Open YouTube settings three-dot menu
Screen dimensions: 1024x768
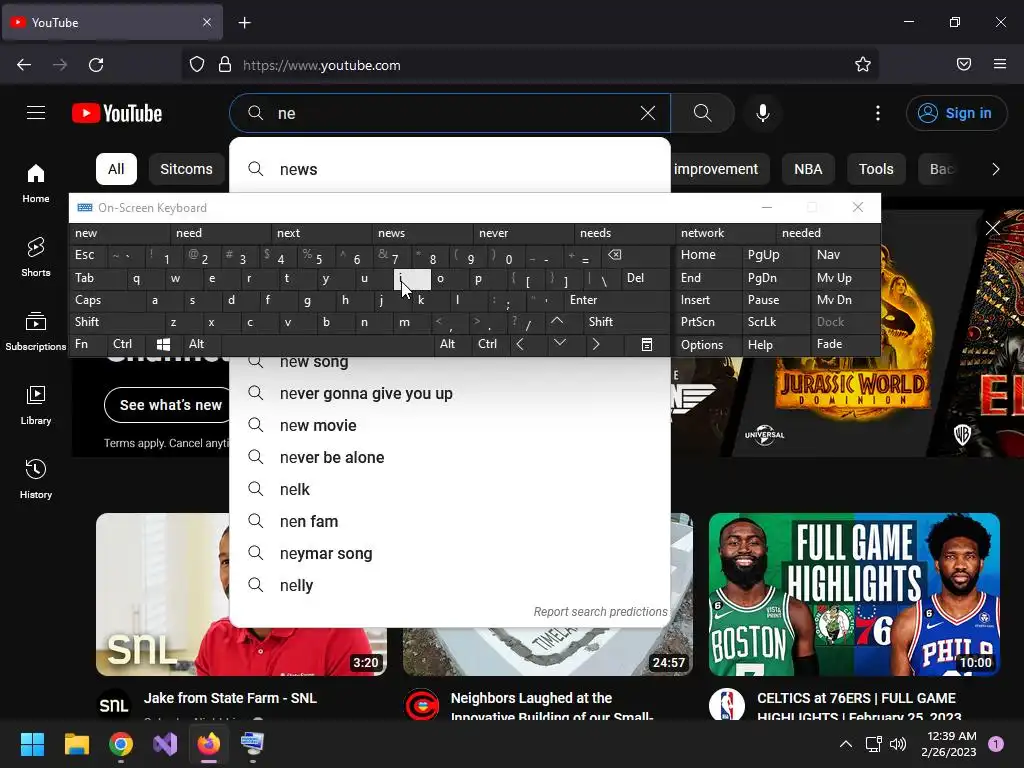(x=878, y=113)
